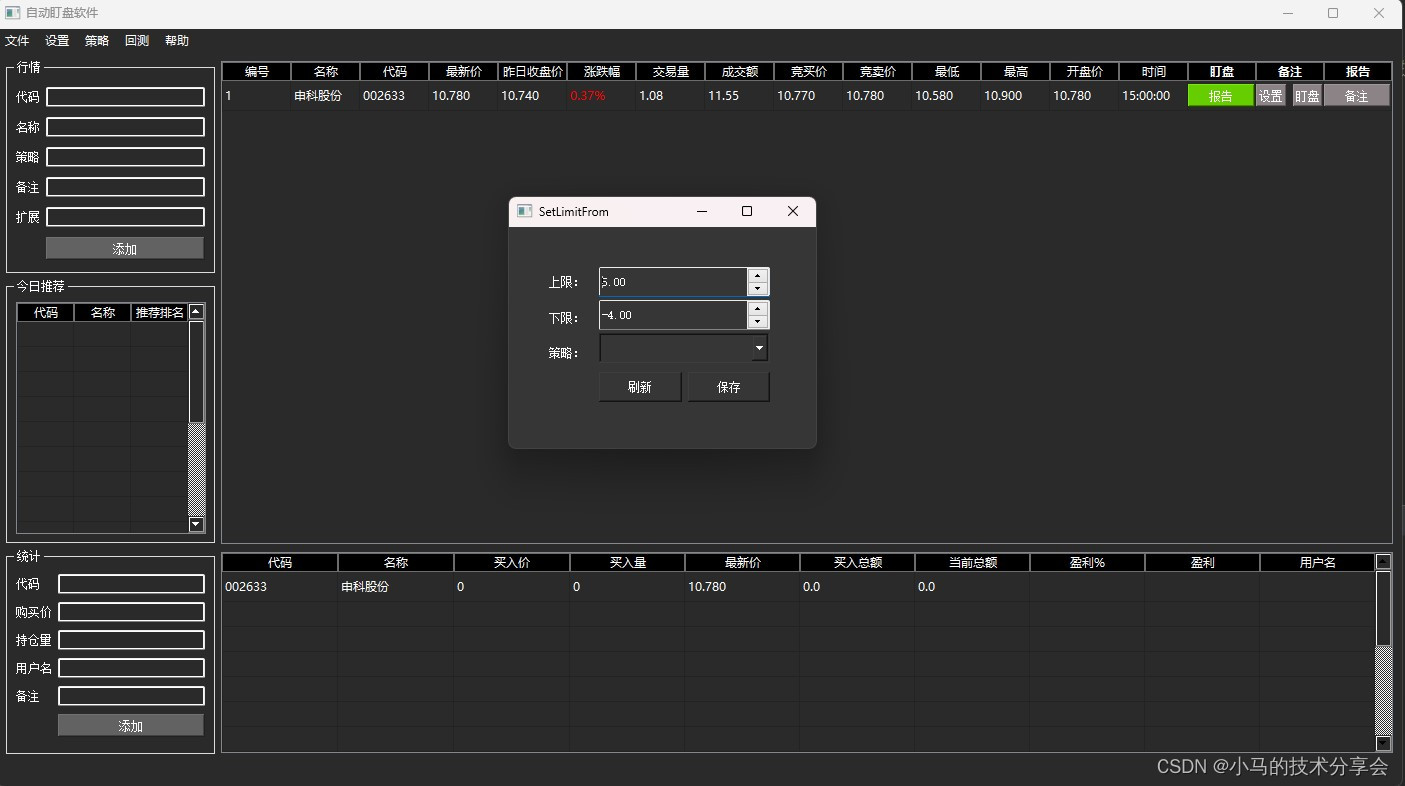Click scroll up arrow in 今日推荐 list
This screenshot has width=1405, height=786.
pos(196,312)
